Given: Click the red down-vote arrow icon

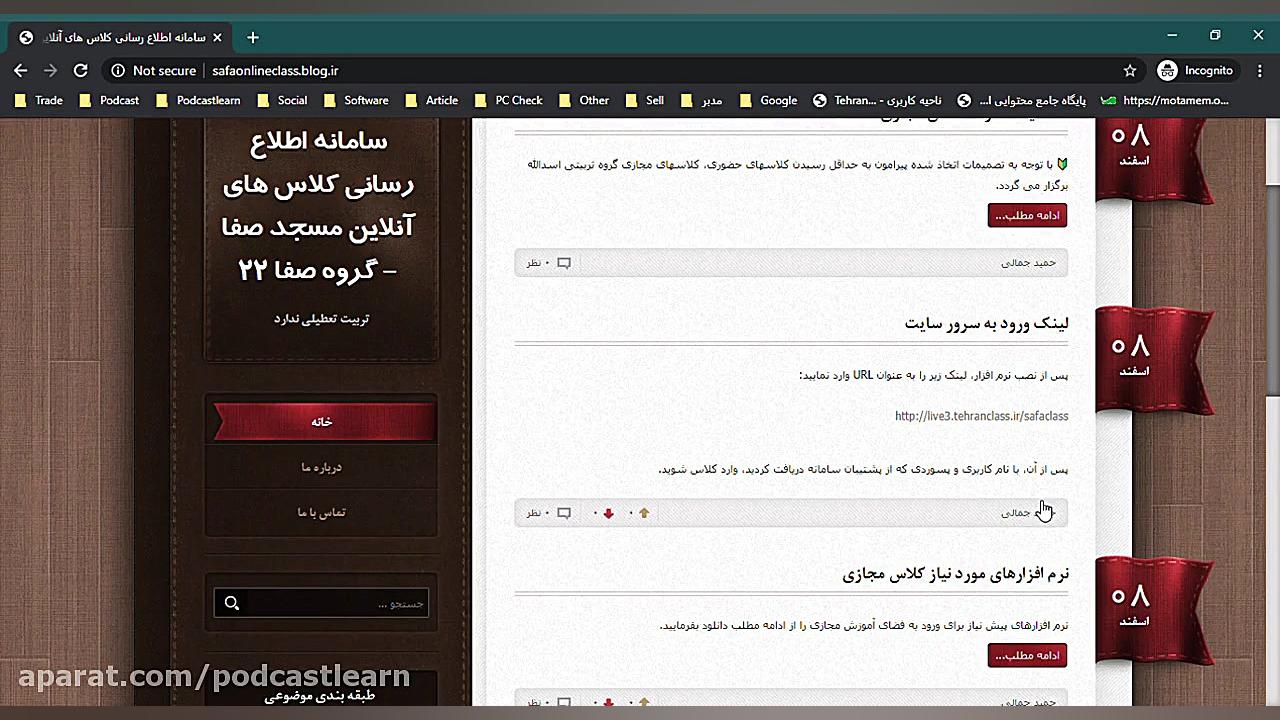Looking at the screenshot, I should click(608, 512).
